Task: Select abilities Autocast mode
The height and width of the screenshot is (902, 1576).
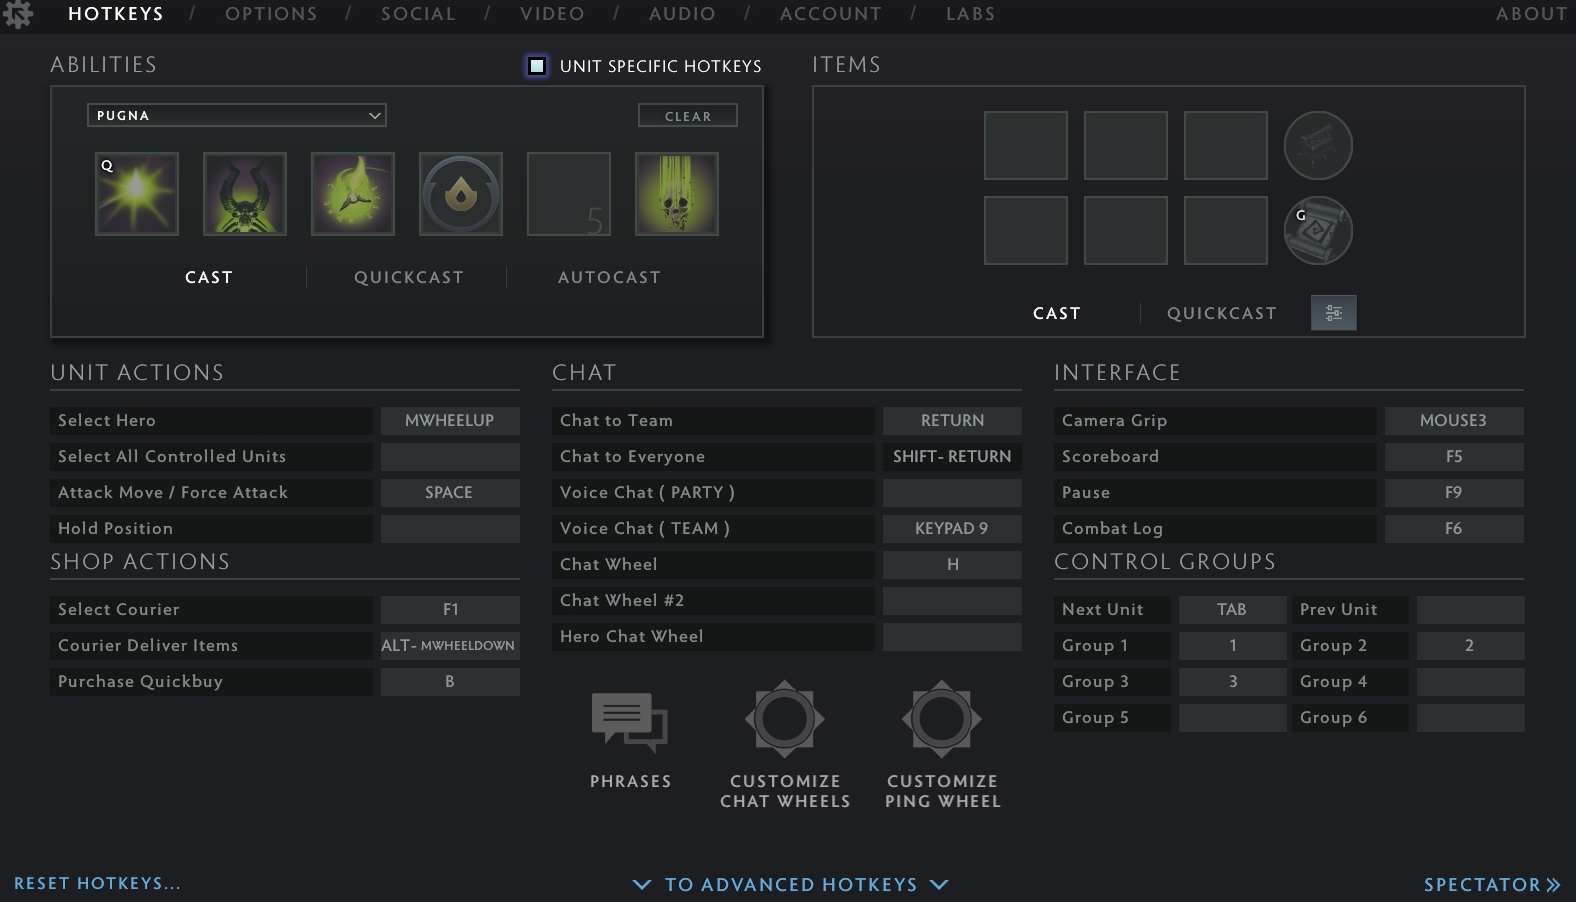Action: [609, 277]
